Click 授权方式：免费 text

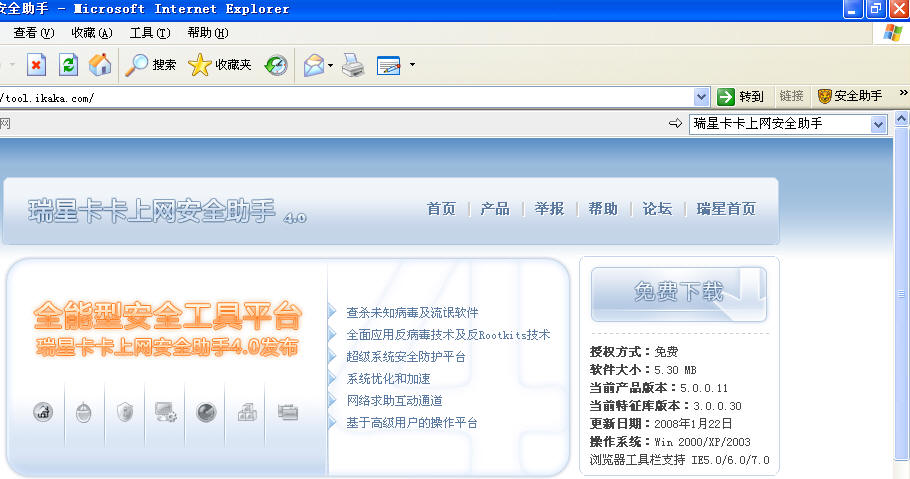click(634, 351)
